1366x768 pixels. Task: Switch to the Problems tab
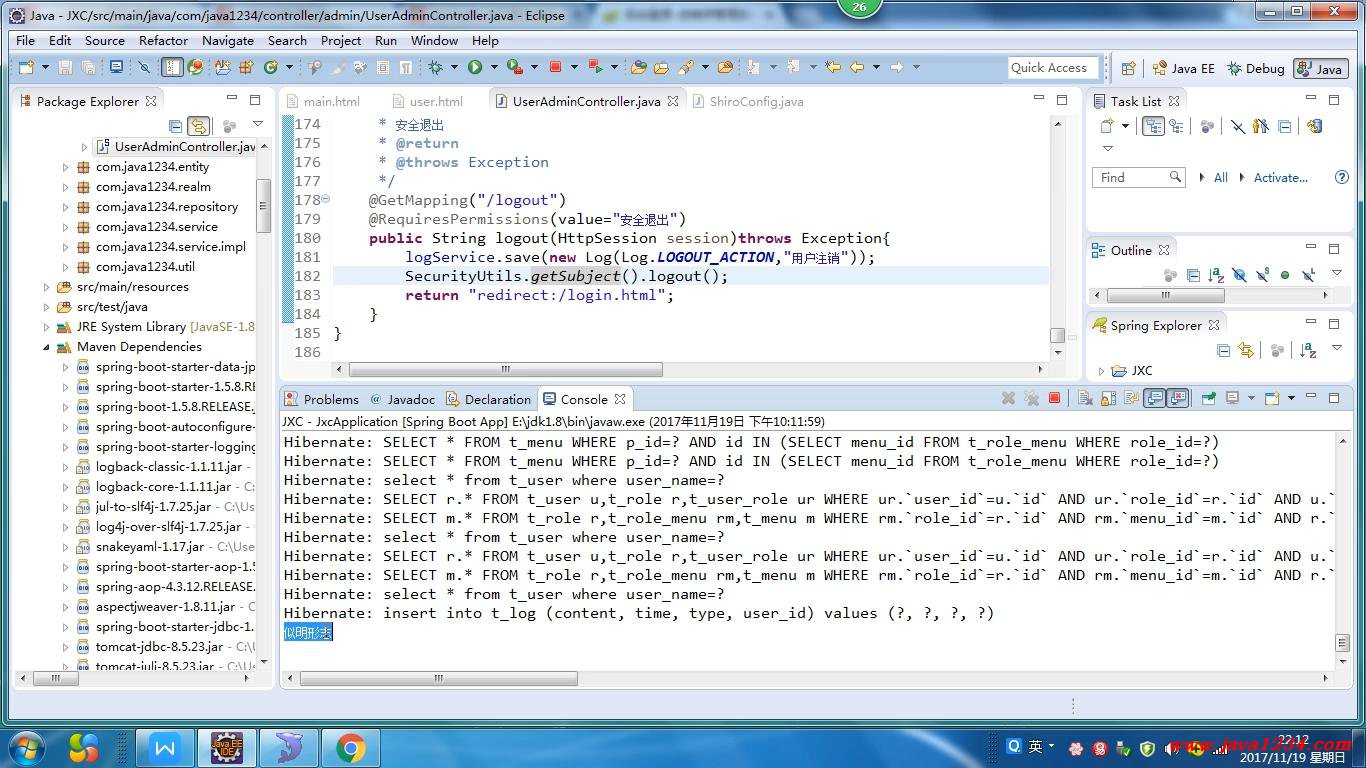pyautogui.click(x=320, y=399)
